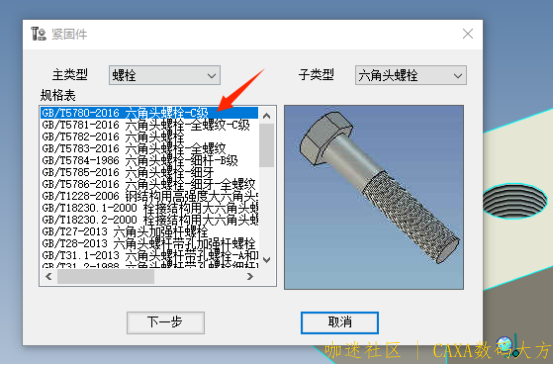Click the list scroll up arrow
Screen dimensions: 554x365
pos(267,116)
